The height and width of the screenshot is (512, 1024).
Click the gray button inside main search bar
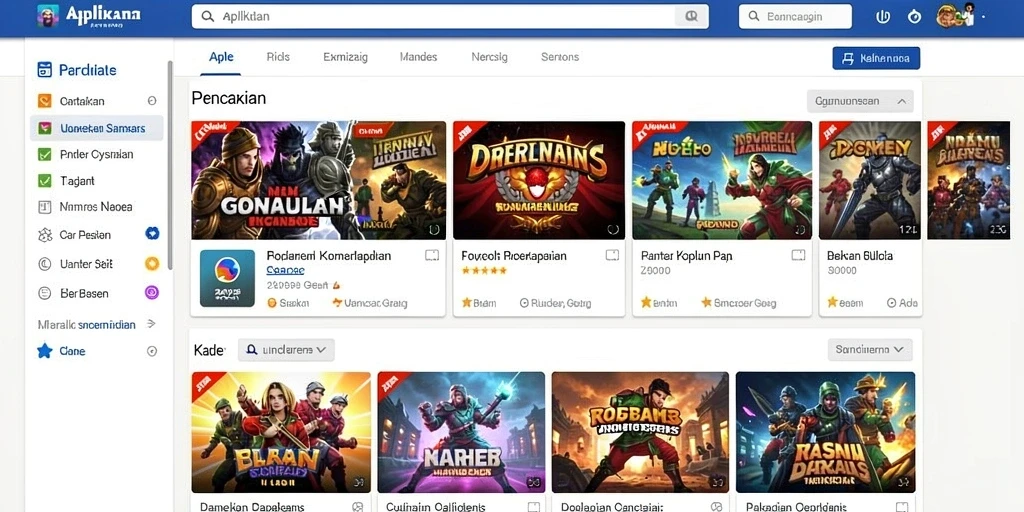(690, 16)
